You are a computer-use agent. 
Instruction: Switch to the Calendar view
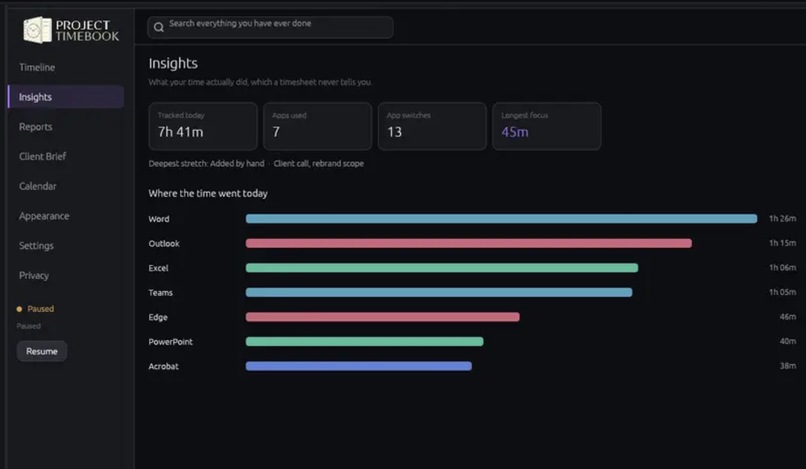pos(38,186)
